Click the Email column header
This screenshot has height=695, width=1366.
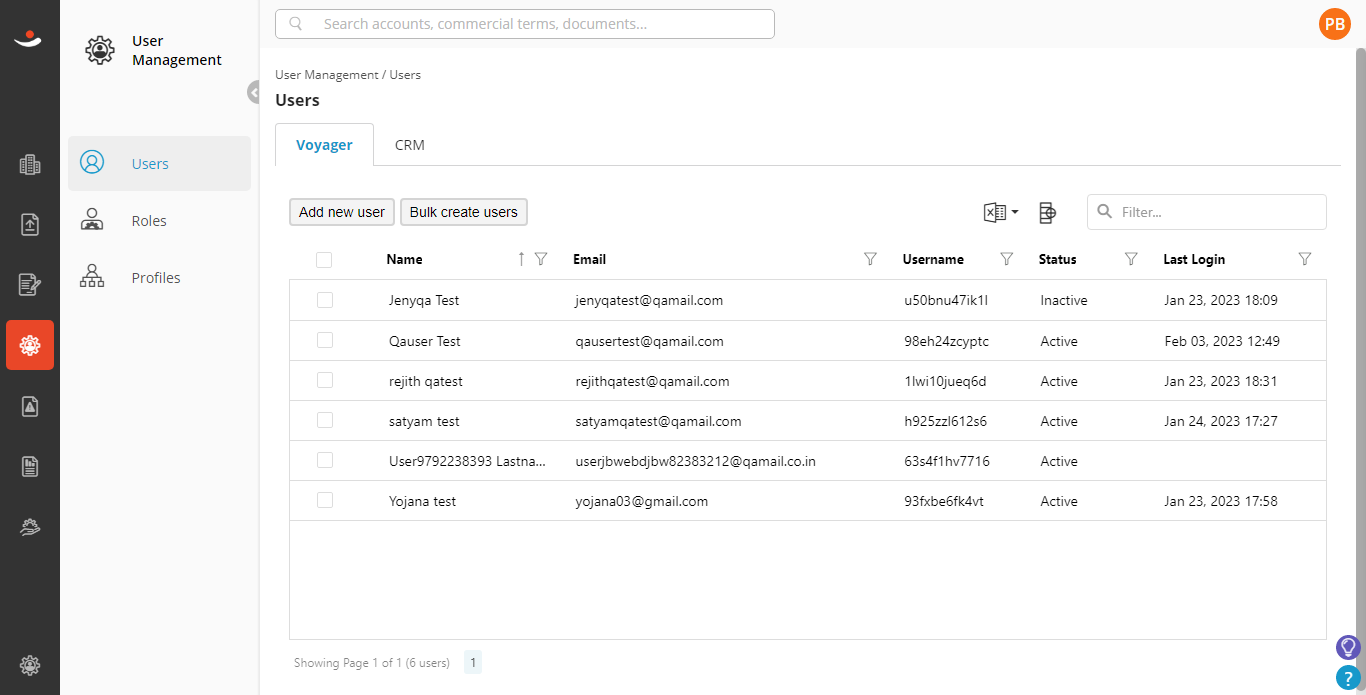[589, 259]
